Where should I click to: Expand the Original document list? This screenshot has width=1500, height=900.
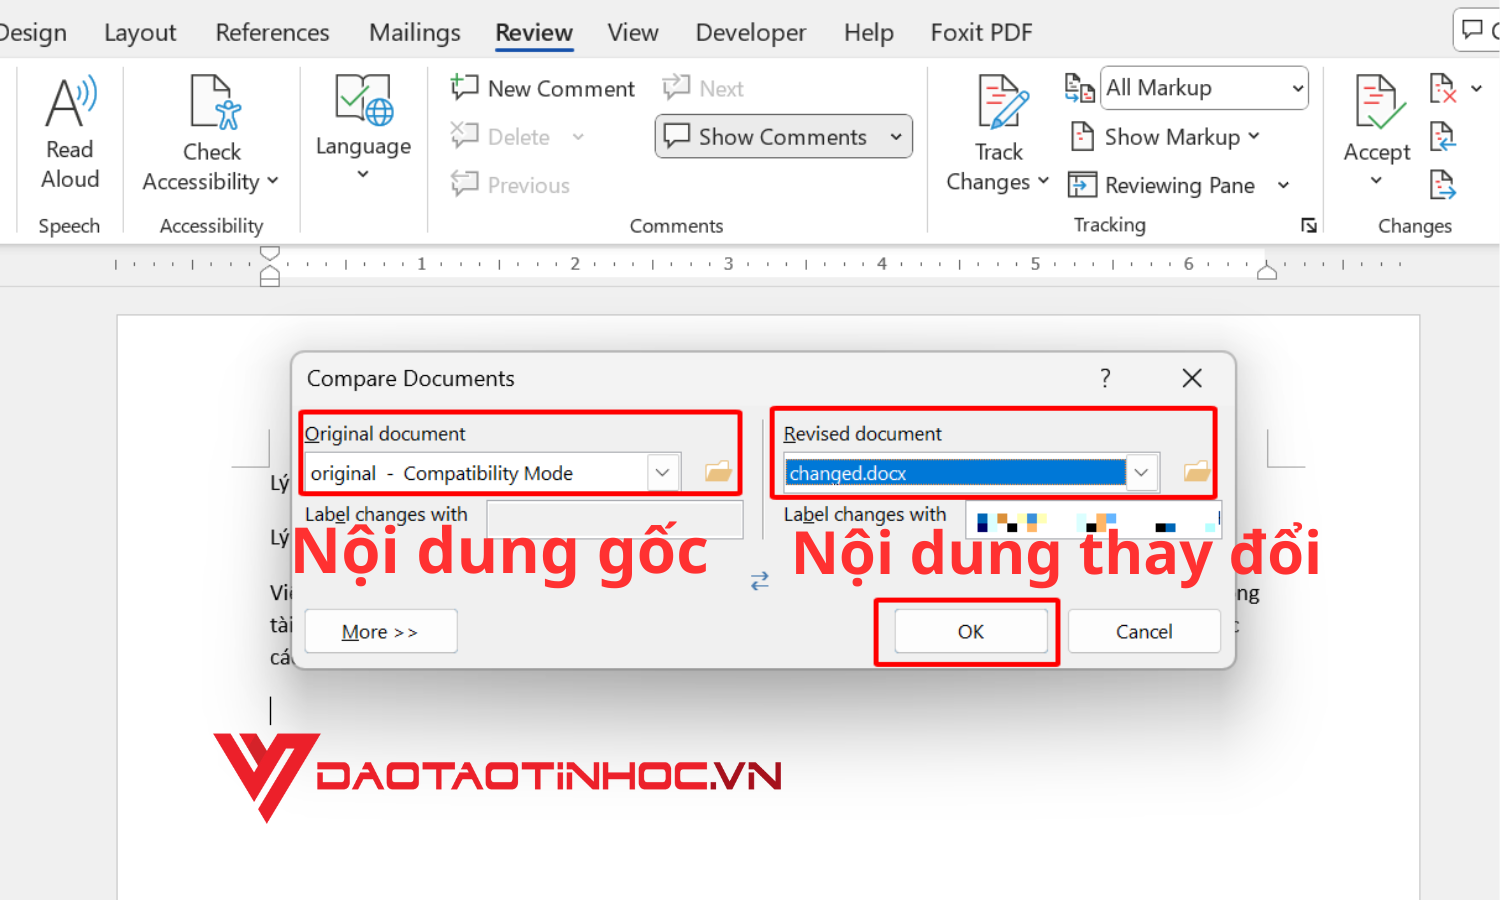point(661,472)
